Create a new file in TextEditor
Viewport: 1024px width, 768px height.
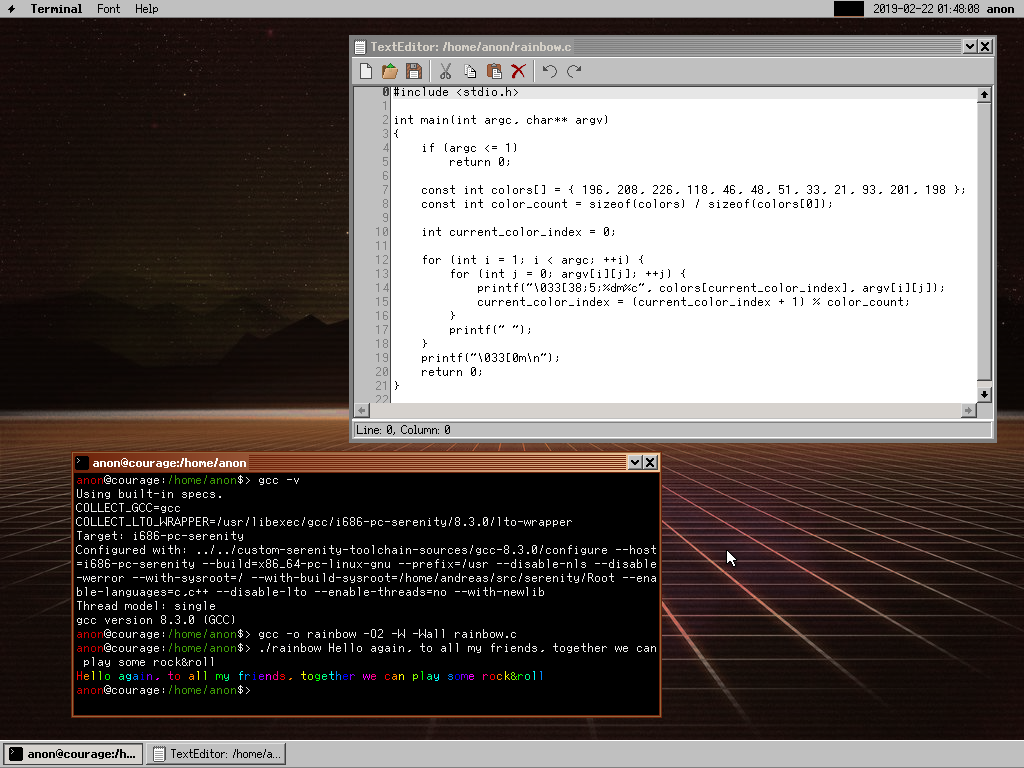(x=366, y=71)
